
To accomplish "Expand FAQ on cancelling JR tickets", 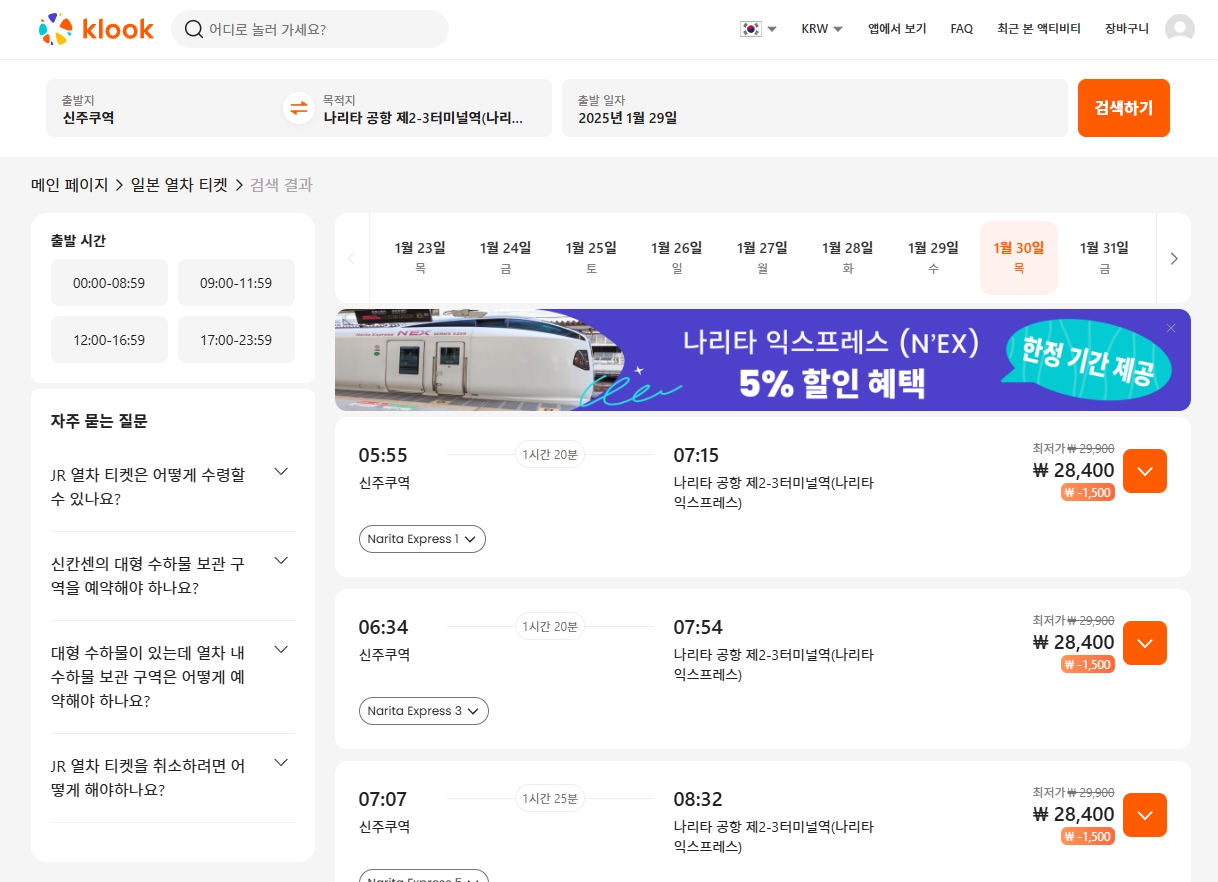I will (x=173, y=777).
